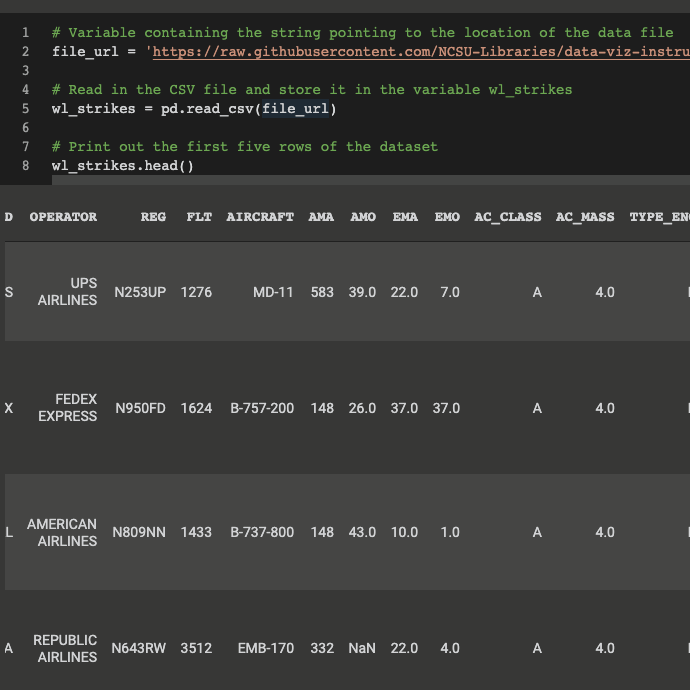Click the comment on code line 1
The image size is (690, 690).
click(x=362, y=33)
